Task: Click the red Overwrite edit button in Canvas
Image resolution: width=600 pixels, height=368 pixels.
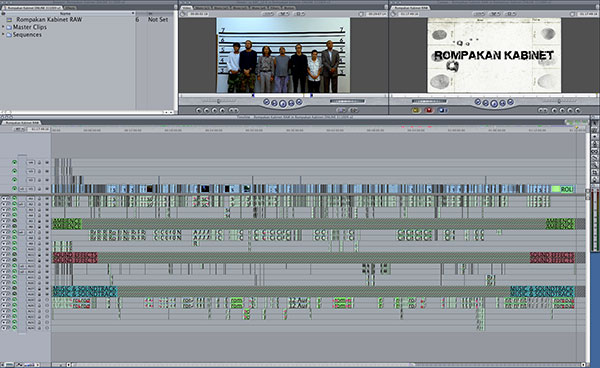Action: click(x=429, y=110)
